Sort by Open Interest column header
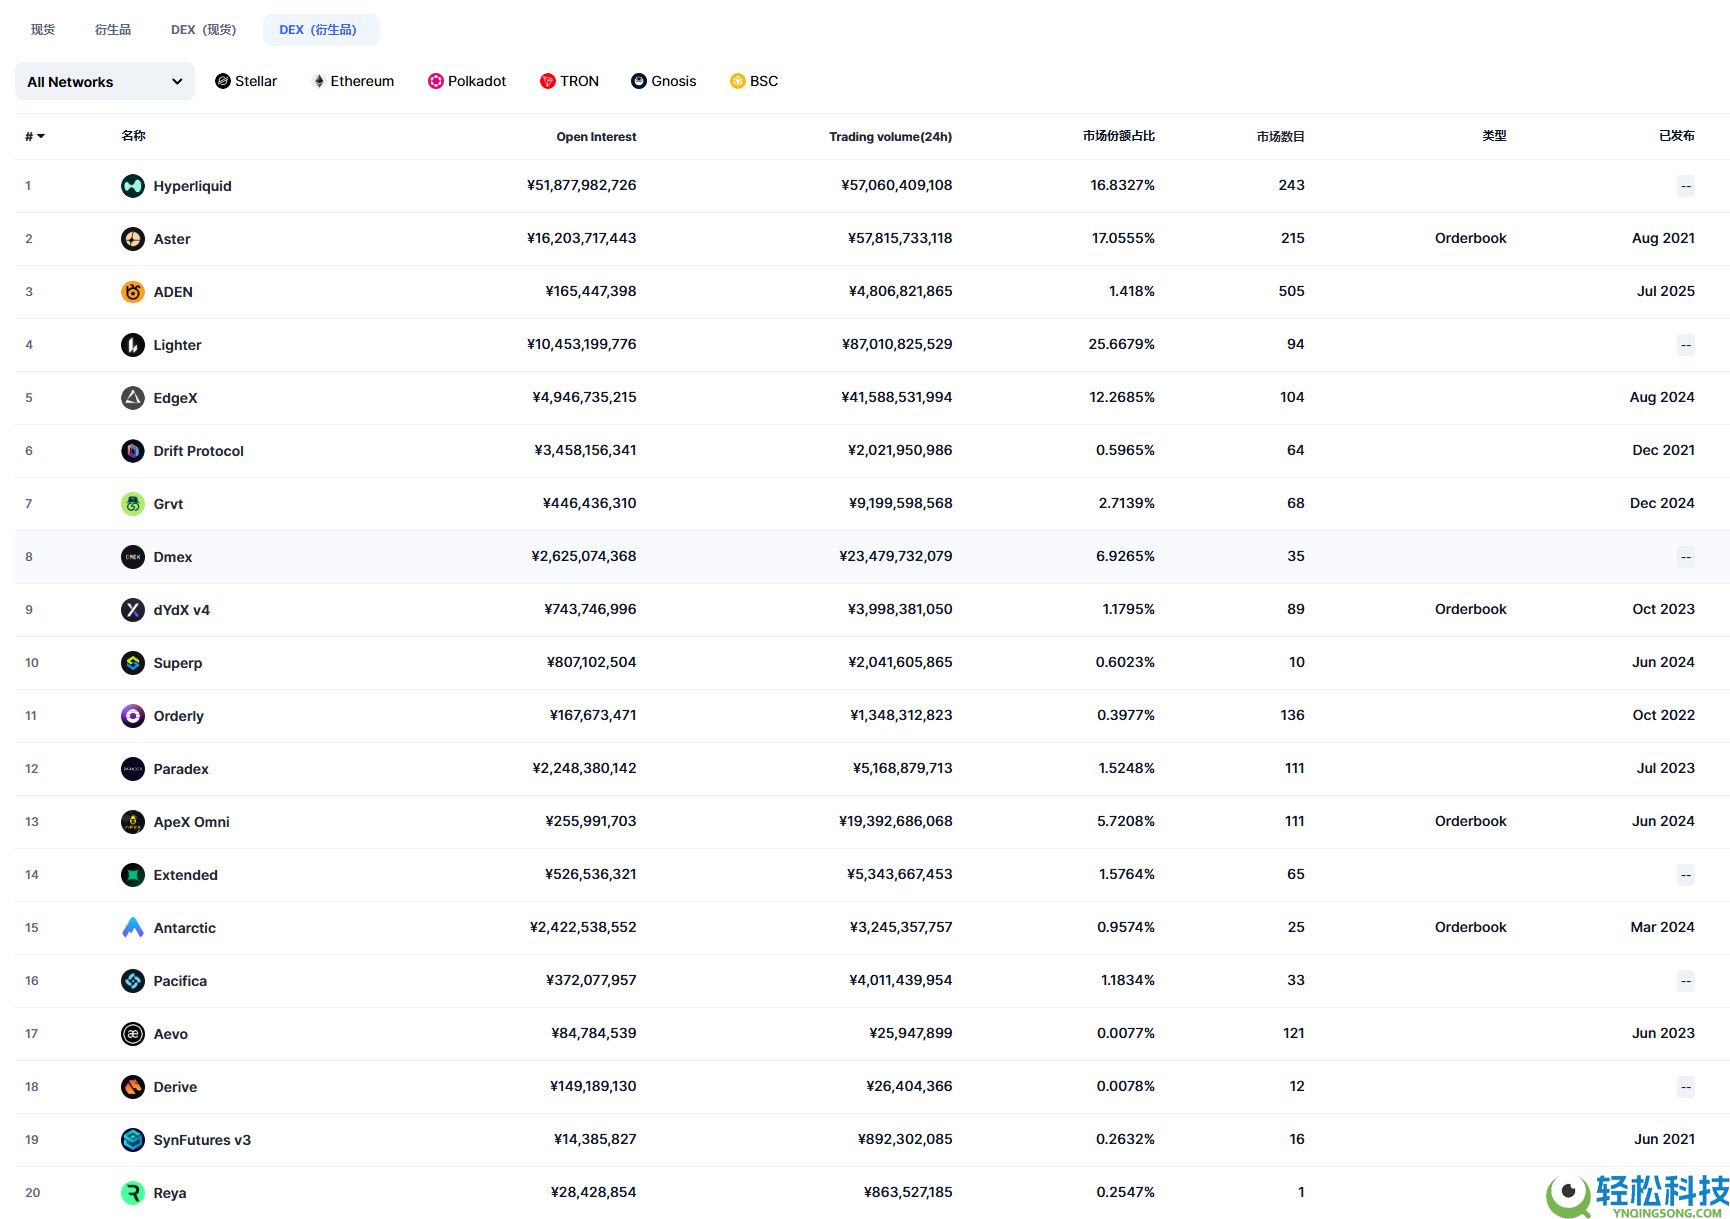 [596, 137]
